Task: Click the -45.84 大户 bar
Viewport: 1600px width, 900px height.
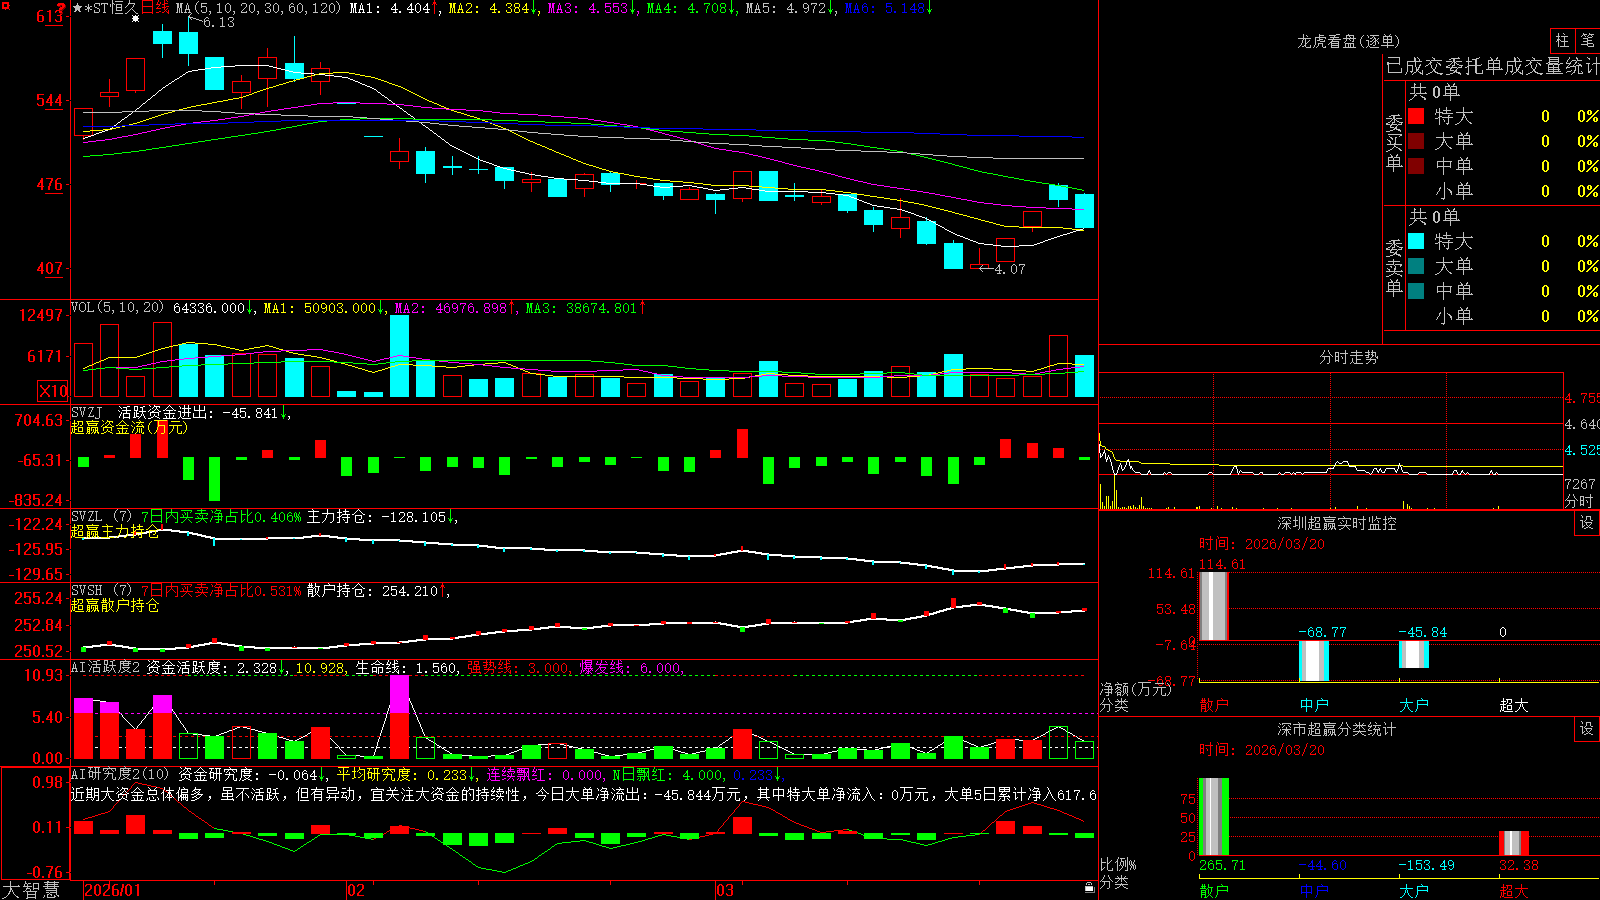Action: point(1414,654)
